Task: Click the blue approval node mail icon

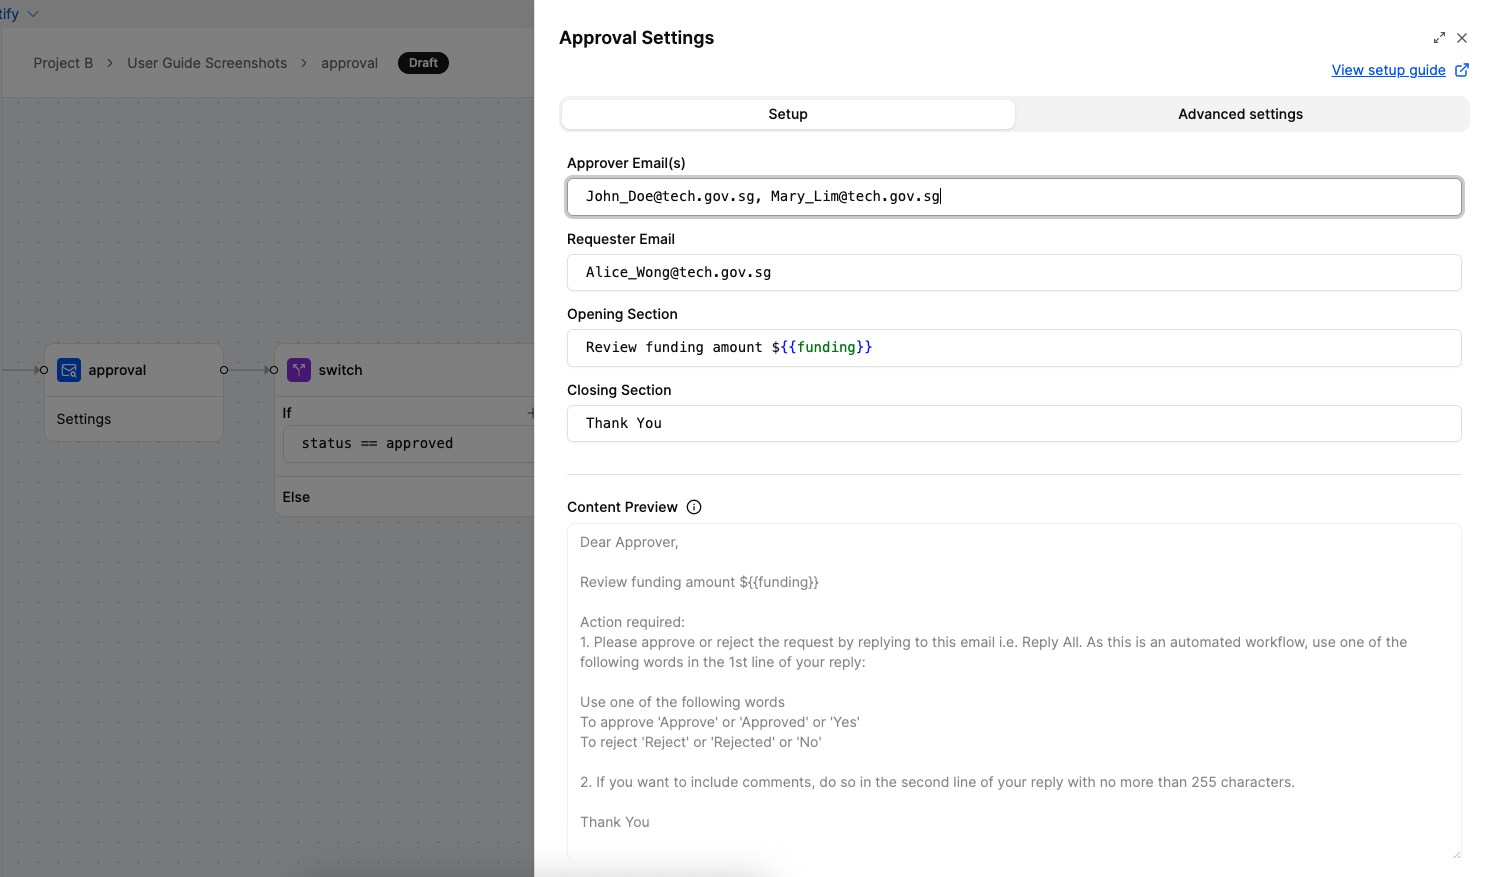Action: 69,370
